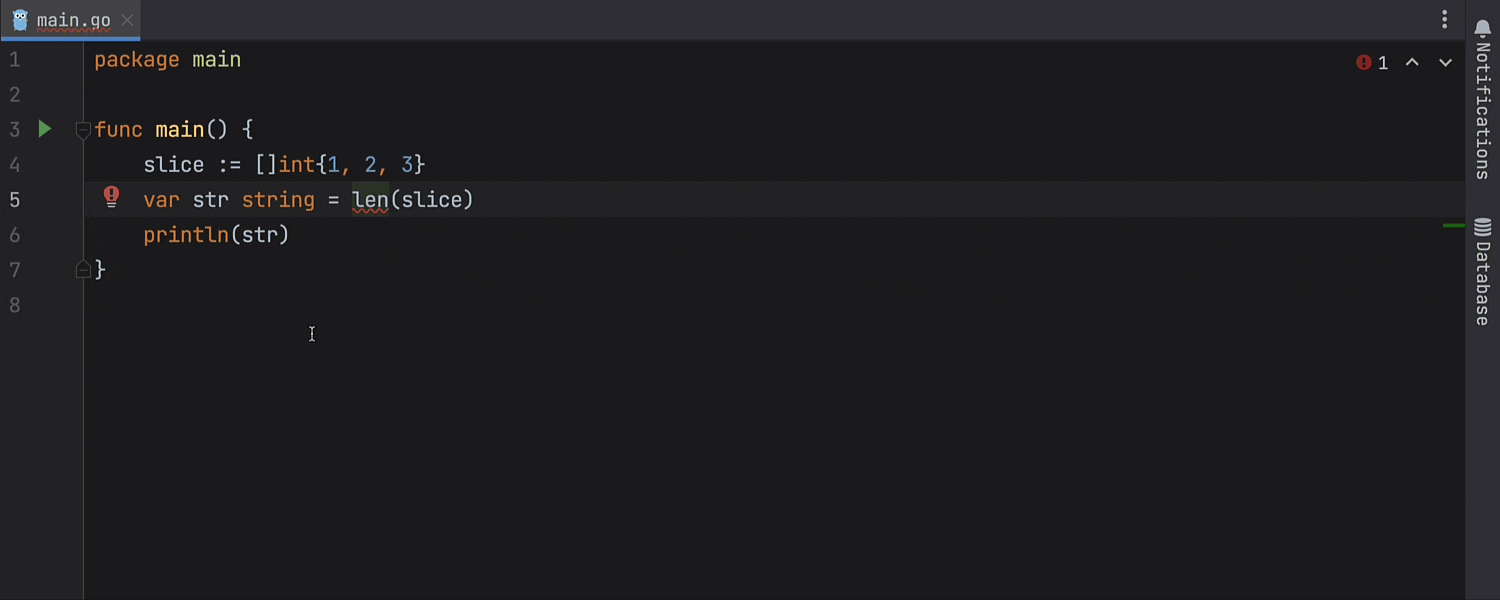Screen dimensions: 1500x600
Task: Click the closing fold marker on line 7
Action: coord(83,269)
